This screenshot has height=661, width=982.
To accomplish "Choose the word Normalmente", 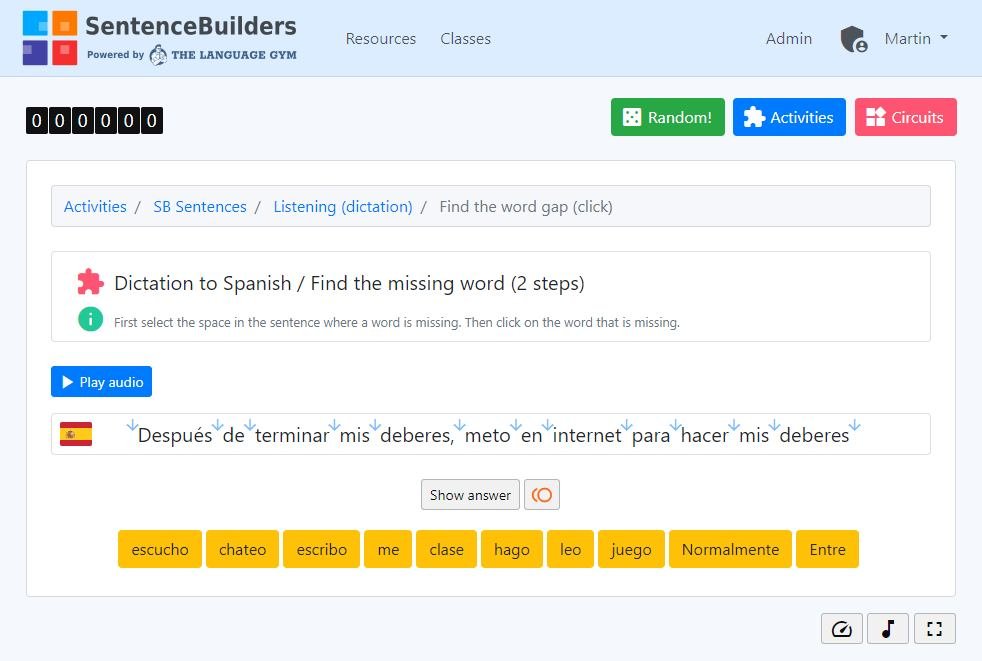I will (x=730, y=549).
